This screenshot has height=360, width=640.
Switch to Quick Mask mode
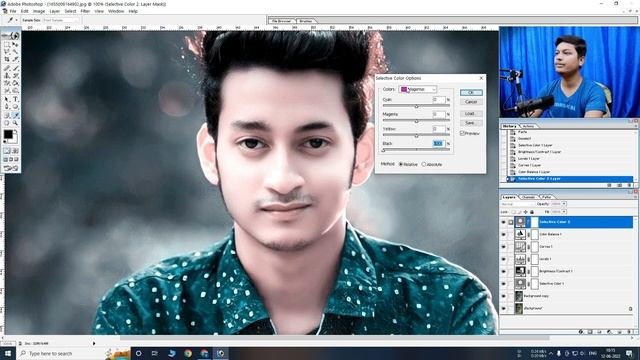pos(15,151)
